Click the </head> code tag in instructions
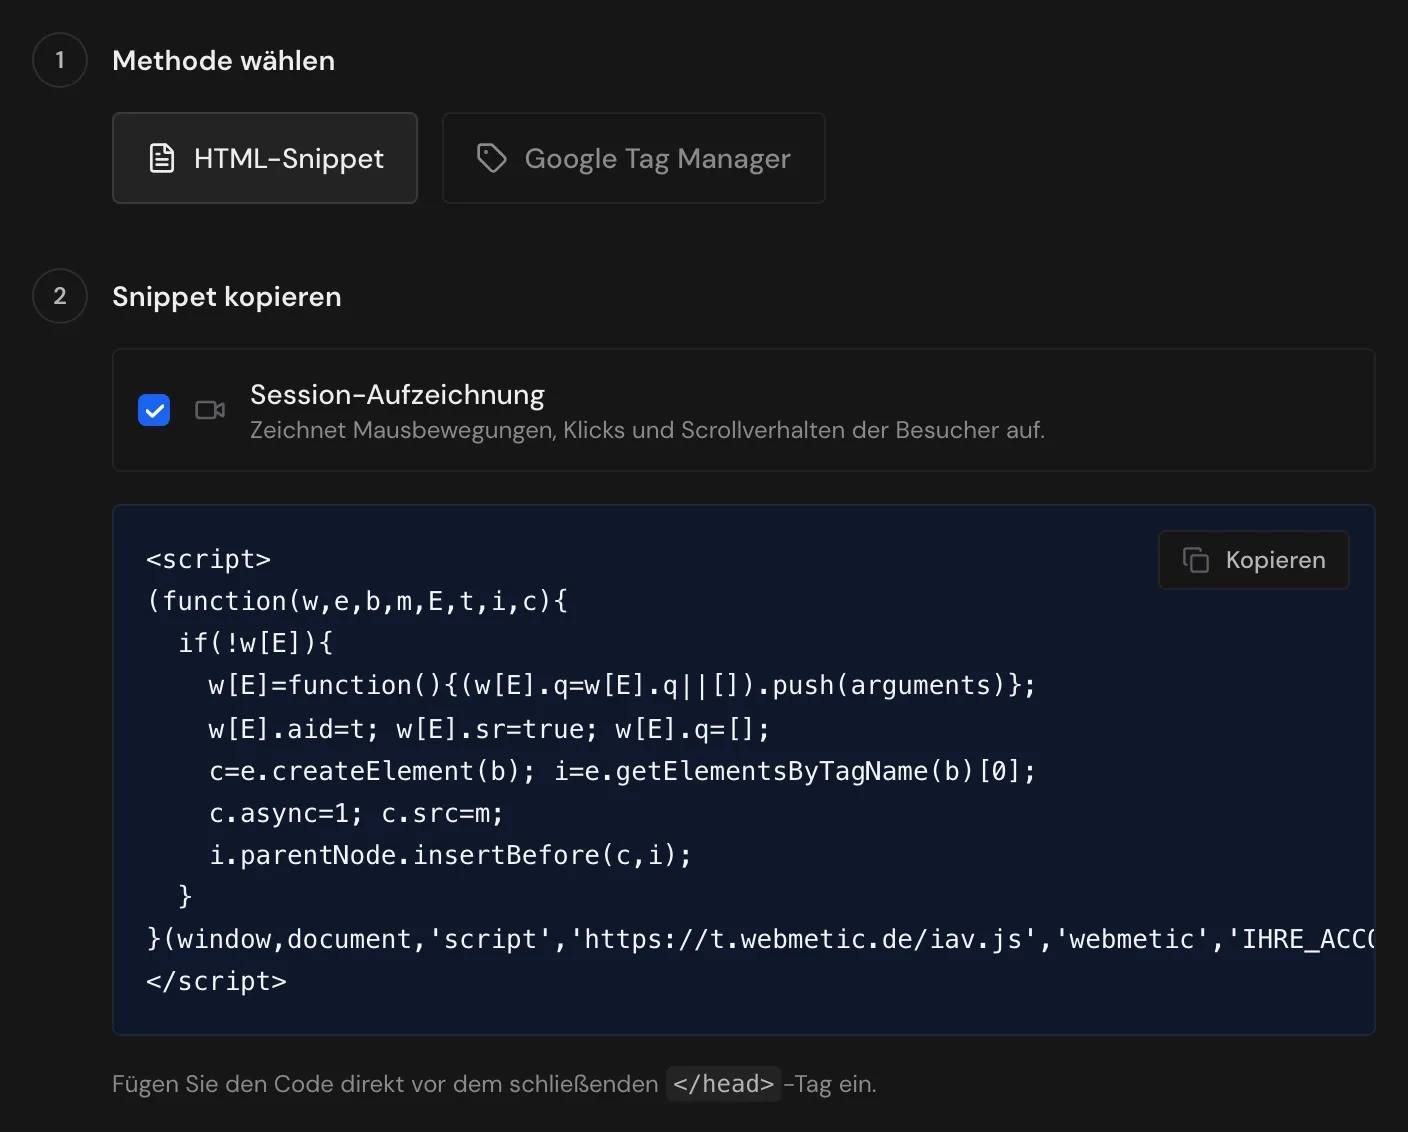 pyautogui.click(x=723, y=1084)
